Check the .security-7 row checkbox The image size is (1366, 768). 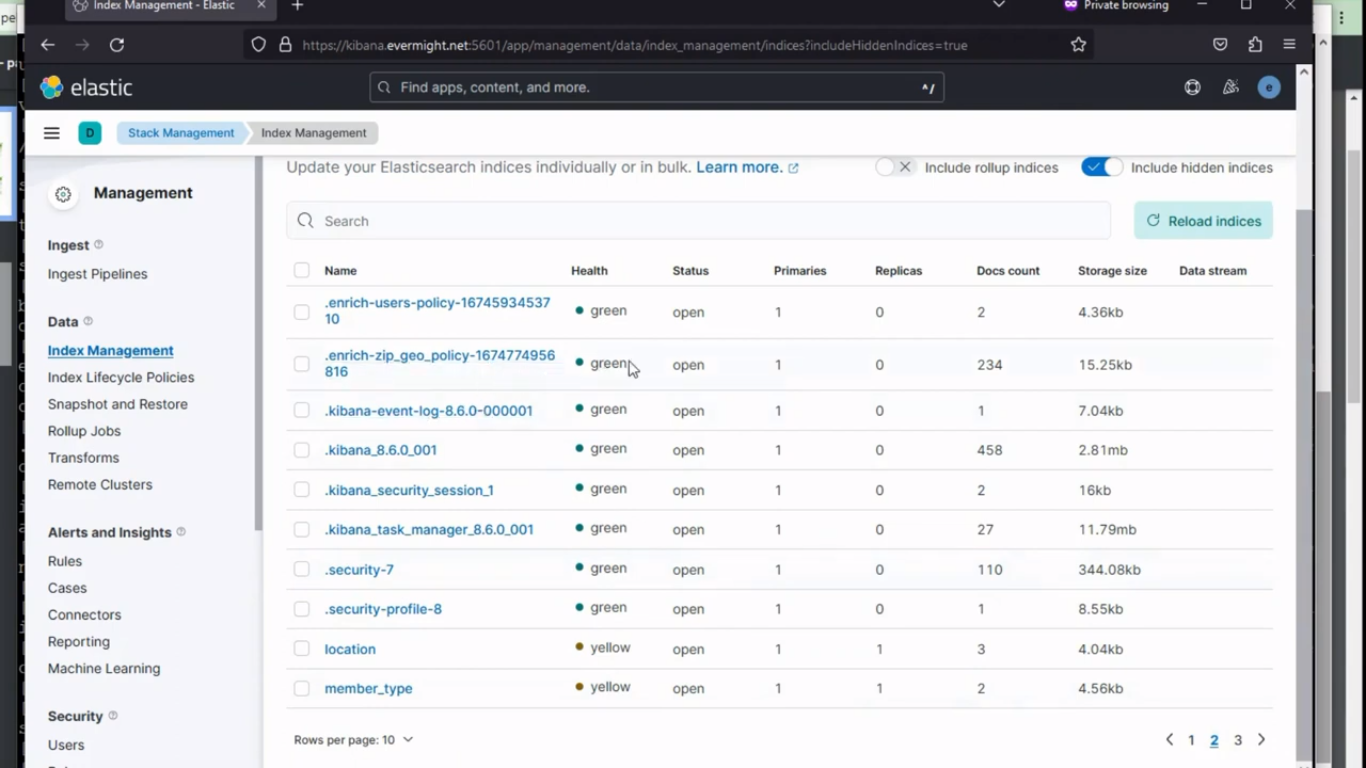coord(302,569)
